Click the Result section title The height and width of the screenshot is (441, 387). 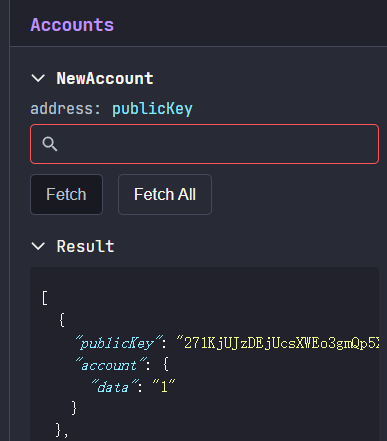pos(85,246)
